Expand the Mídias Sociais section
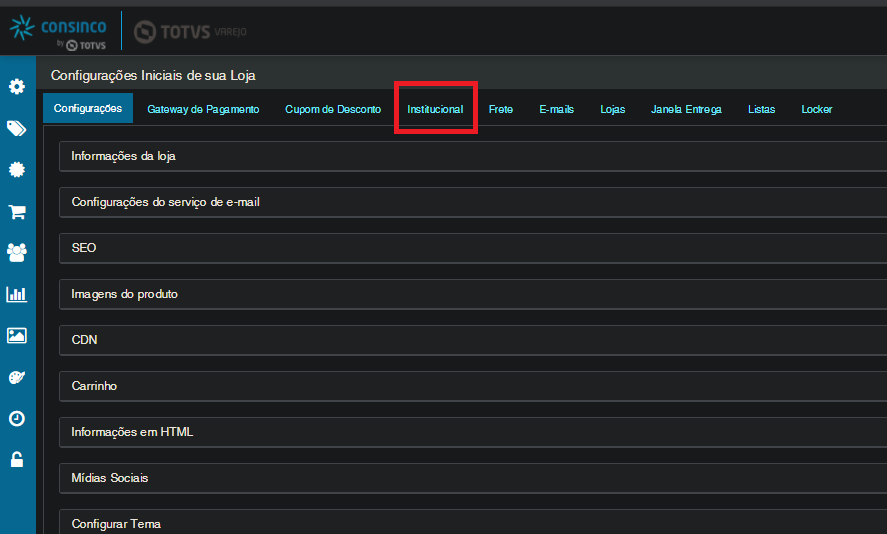Viewport: 887px width, 534px height. pyautogui.click(x=473, y=478)
